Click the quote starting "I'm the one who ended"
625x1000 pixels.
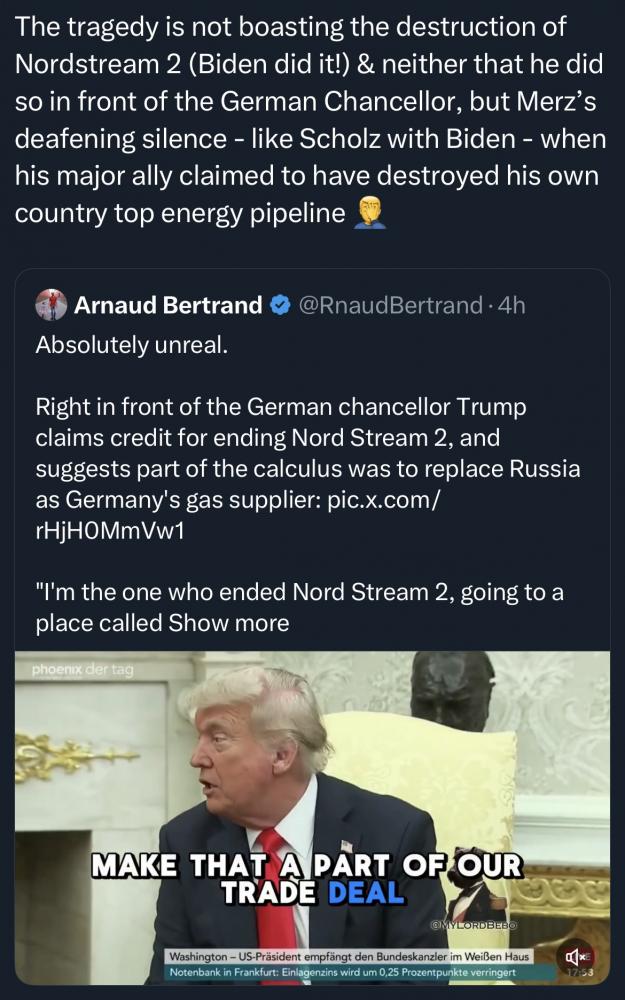[x=300, y=593]
